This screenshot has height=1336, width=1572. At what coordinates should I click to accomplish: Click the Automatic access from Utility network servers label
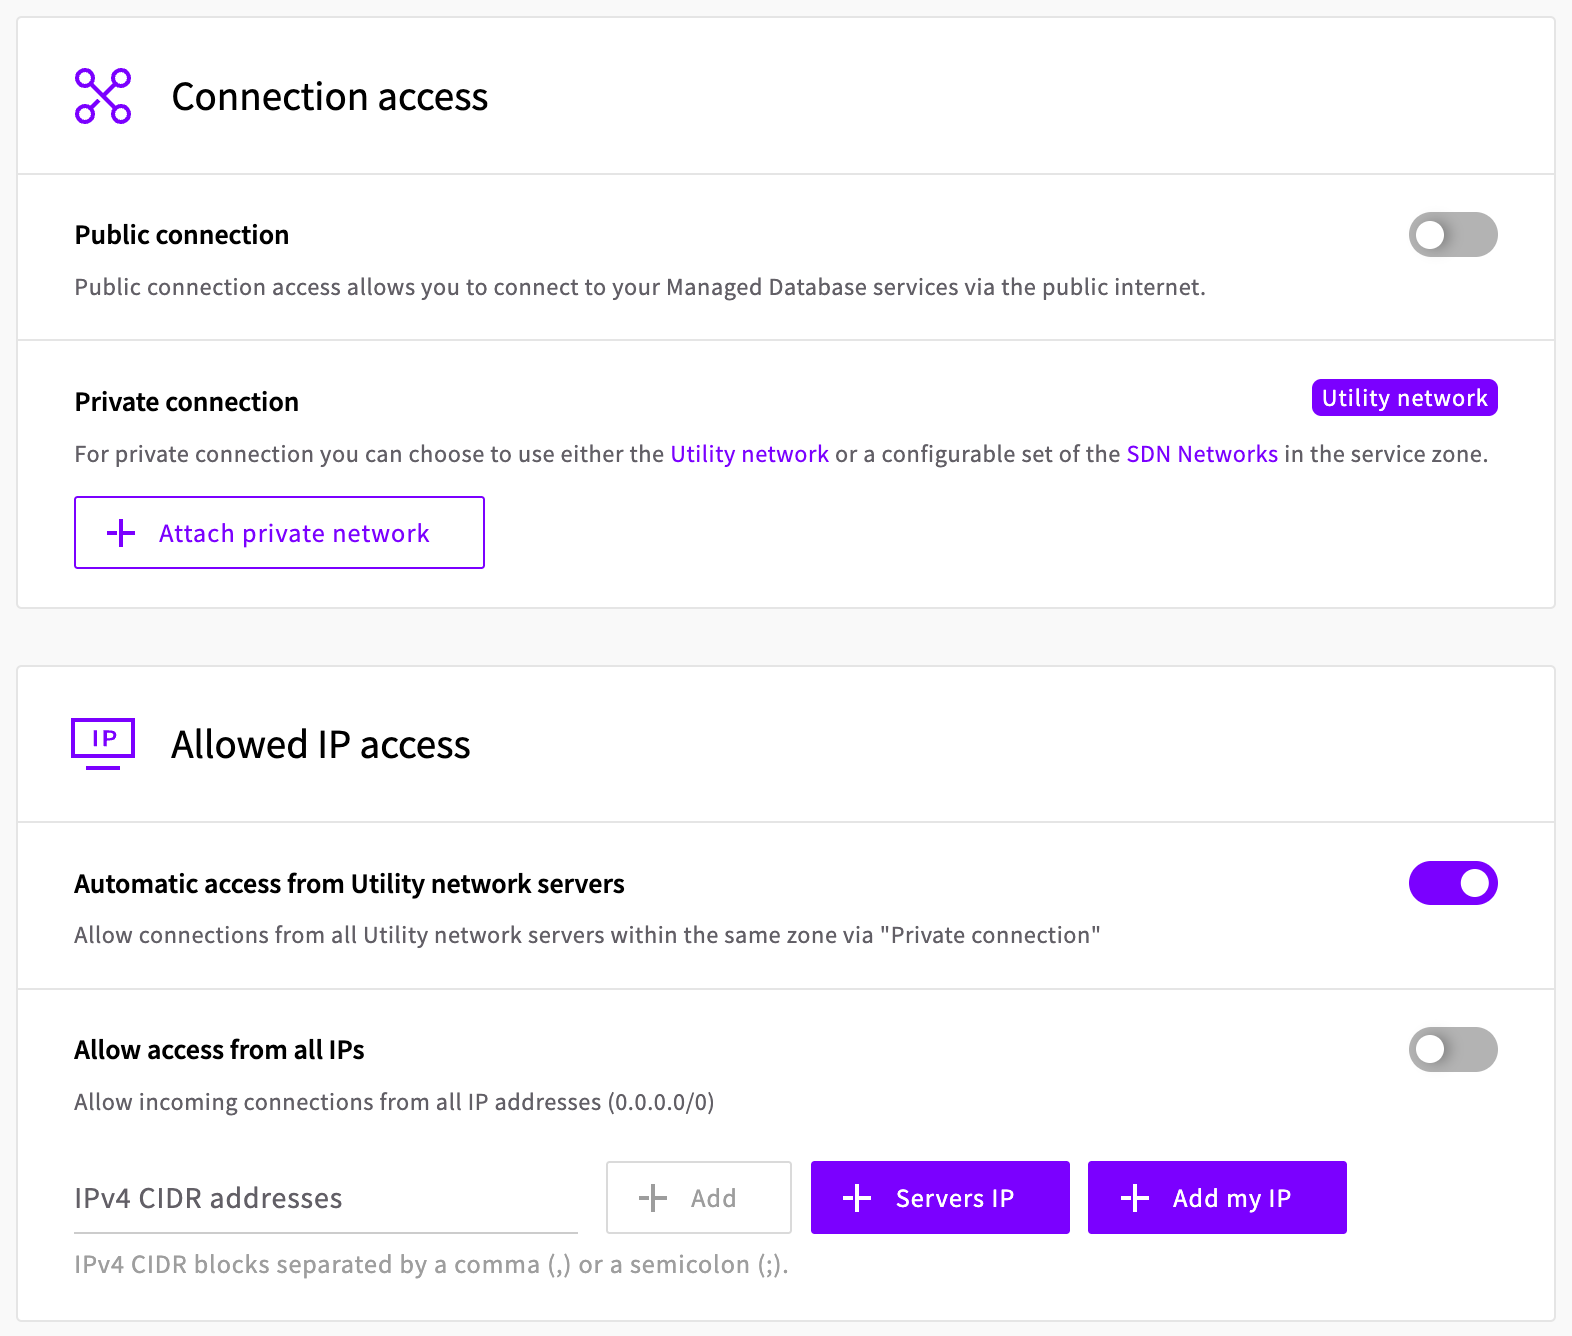click(349, 884)
